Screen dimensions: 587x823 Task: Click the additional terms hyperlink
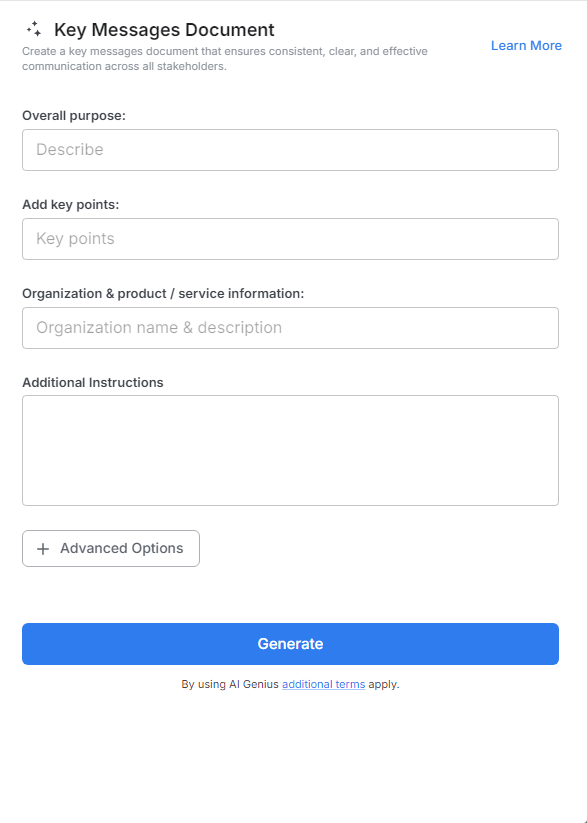tap(323, 684)
